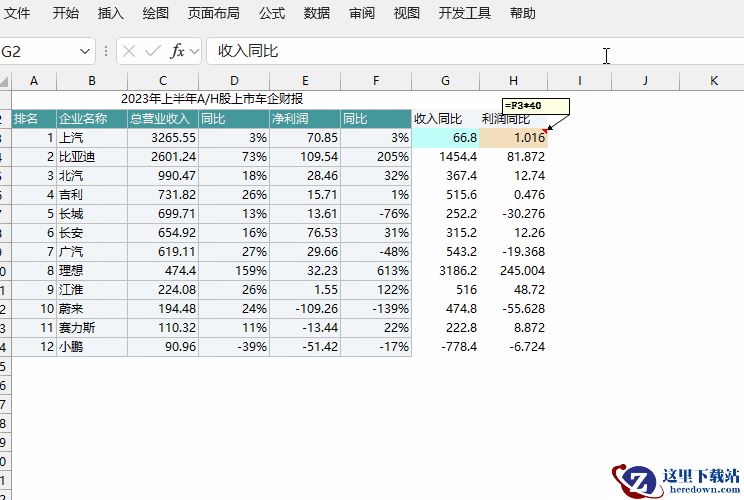
Task: Open the 审阅 ribbon tab
Action: [x=362, y=13]
